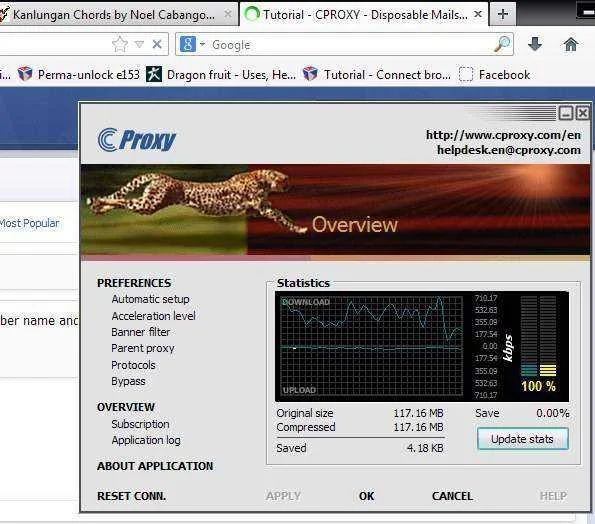
Task: Click the bookmark star icon in address bar
Action: point(120,45)
